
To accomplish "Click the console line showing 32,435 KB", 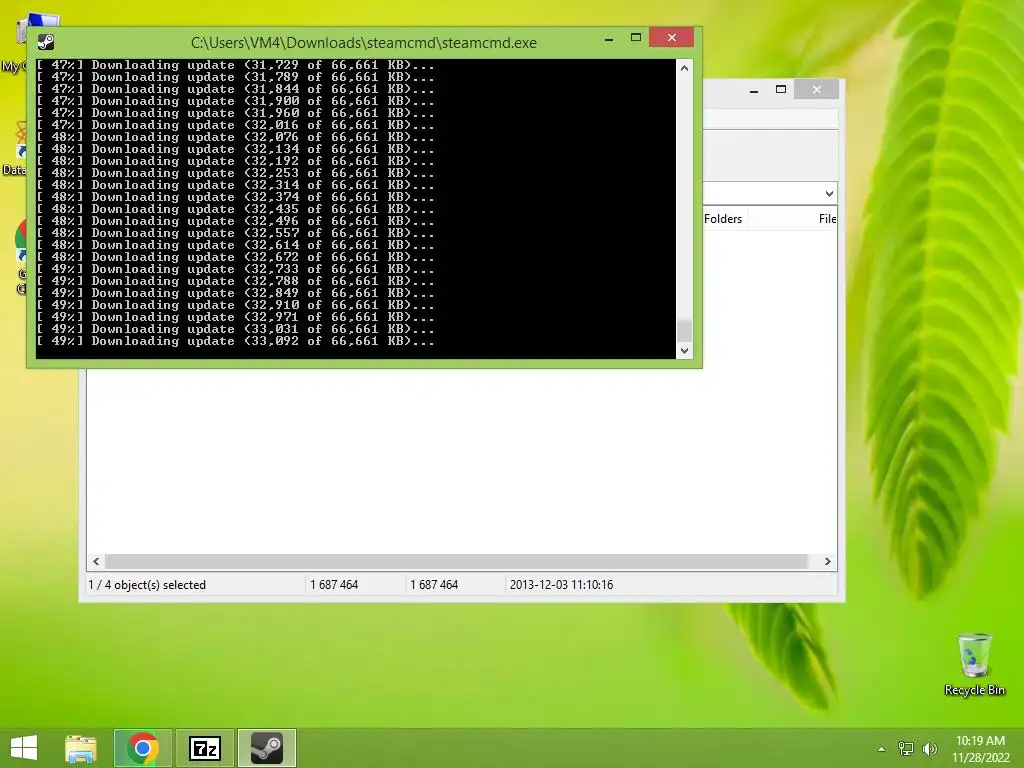I will point(235,209).
